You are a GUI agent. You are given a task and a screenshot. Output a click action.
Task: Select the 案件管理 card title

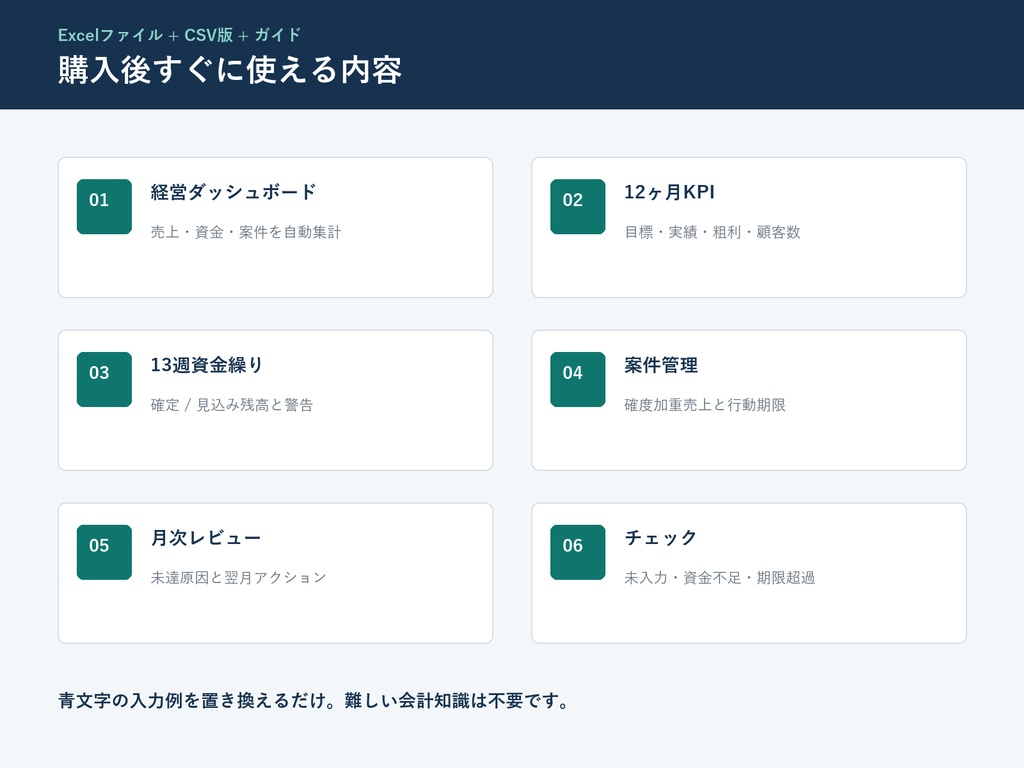[661, 365]
